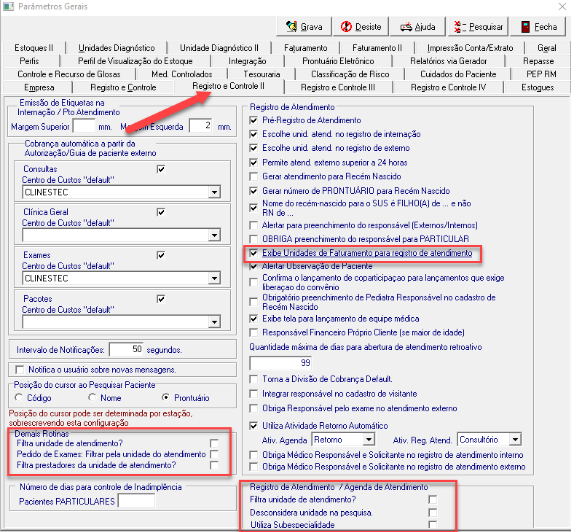This screenshot has height=532, width=571.
Task: Click the Grava save button
Action: (x=304, y=27)
